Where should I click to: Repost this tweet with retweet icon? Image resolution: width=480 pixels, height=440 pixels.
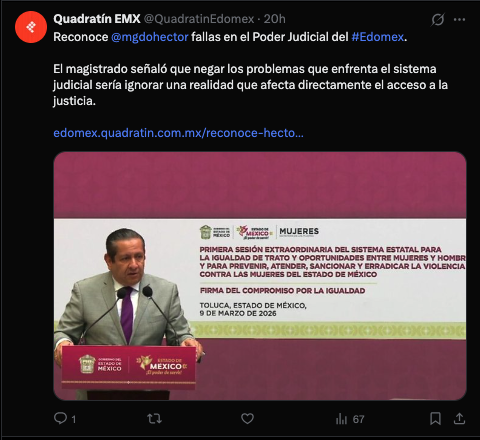tap(154, 418)
